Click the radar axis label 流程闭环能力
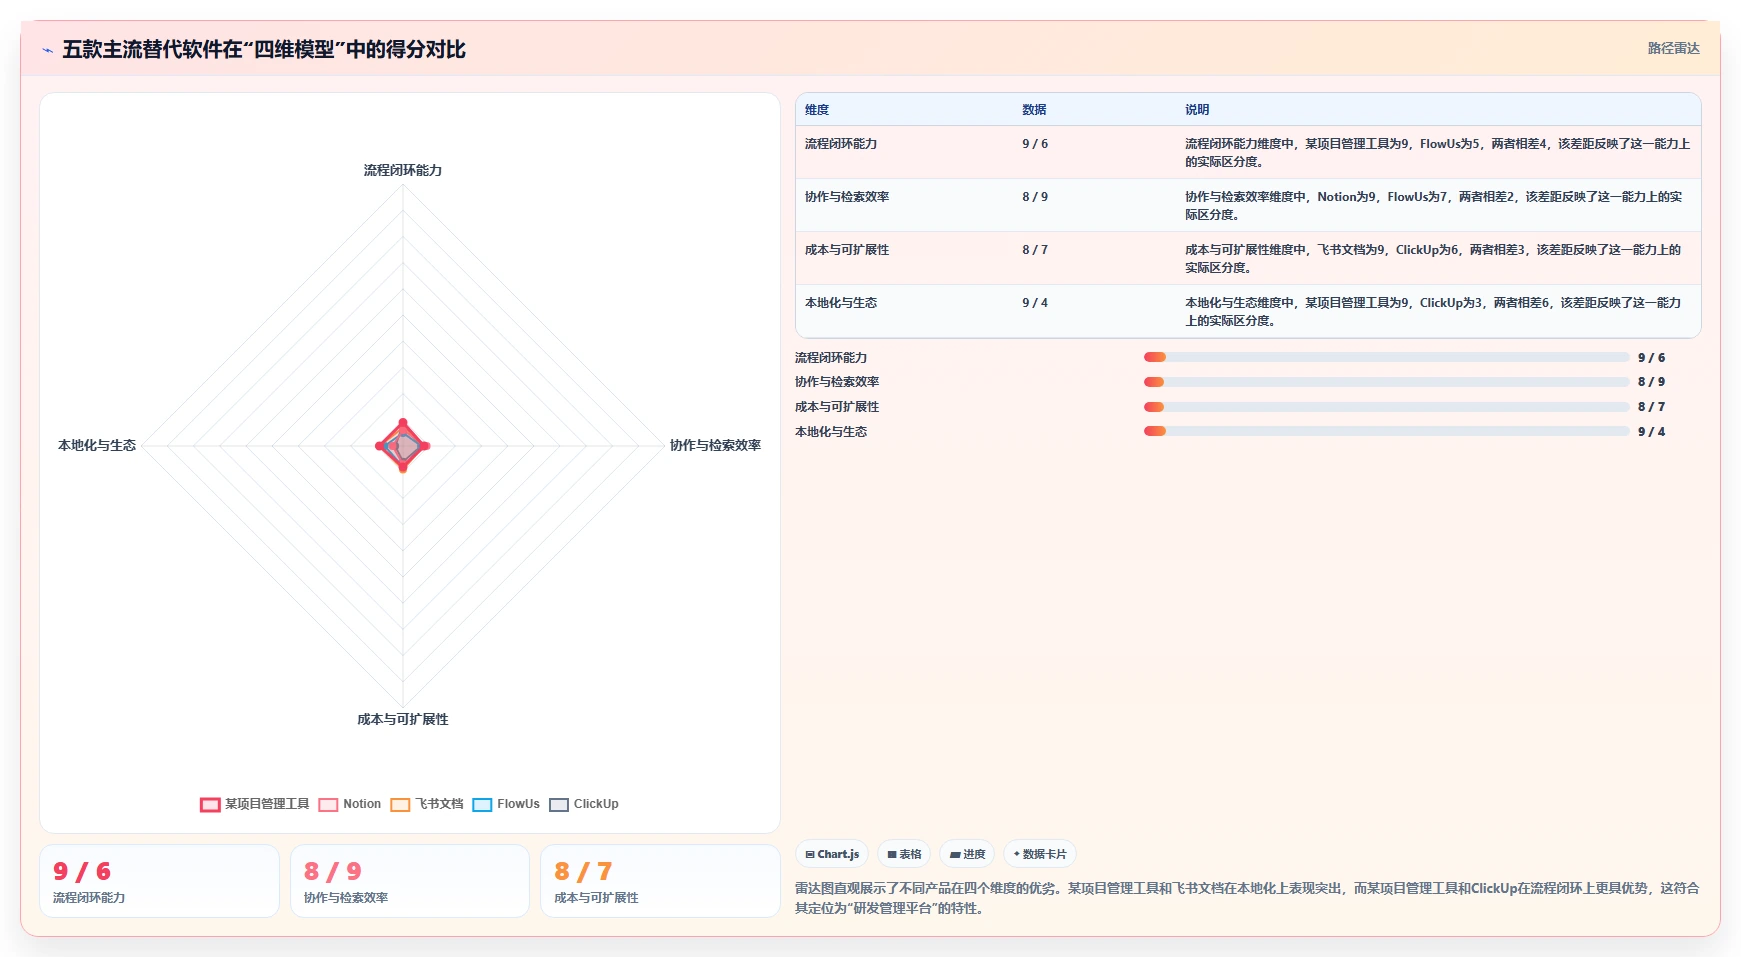 click(403, 170)
